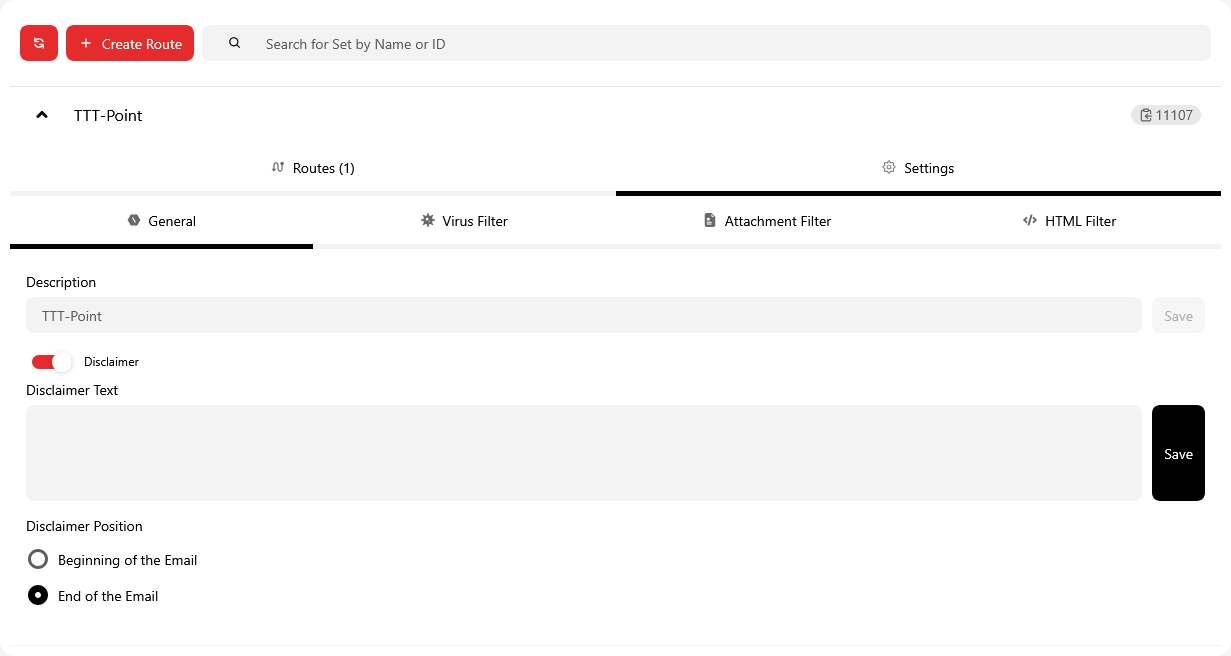Click the search magnifier icon
This screenshot has width=1231, height=656.
point(235,43)
